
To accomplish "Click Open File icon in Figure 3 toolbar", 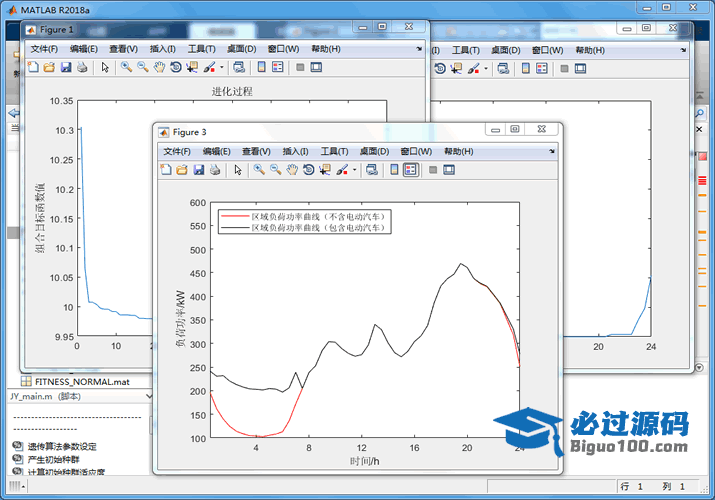I will 182,170.
